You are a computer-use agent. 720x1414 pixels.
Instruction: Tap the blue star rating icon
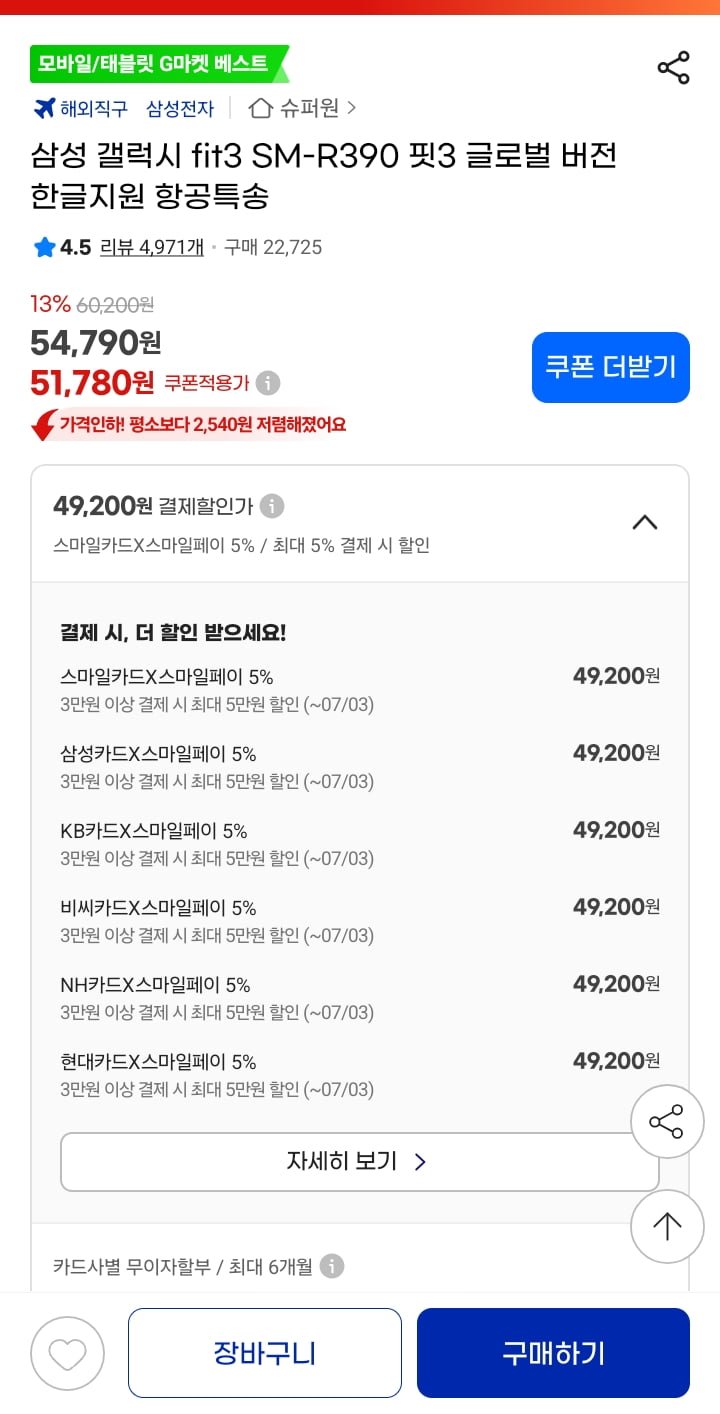(44, 247)
